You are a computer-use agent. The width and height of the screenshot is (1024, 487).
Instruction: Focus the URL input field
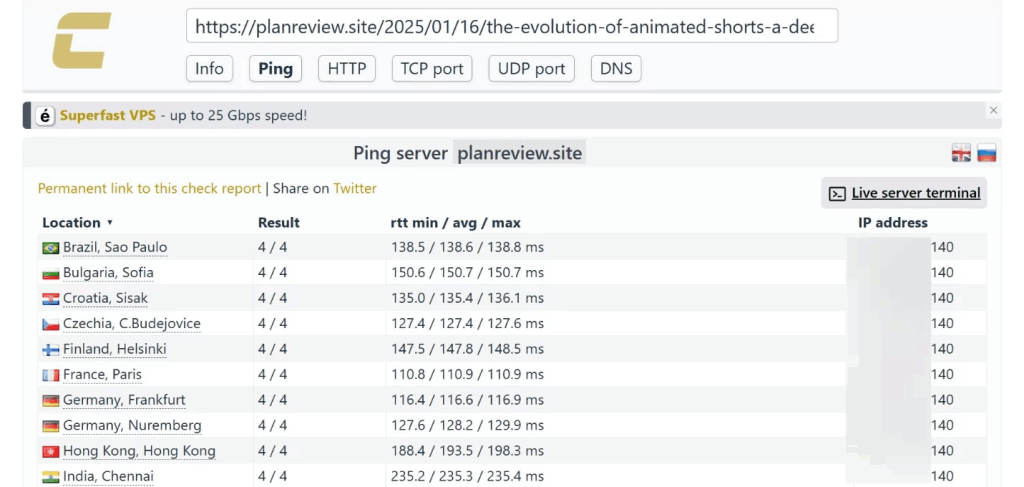pos(511,27)
